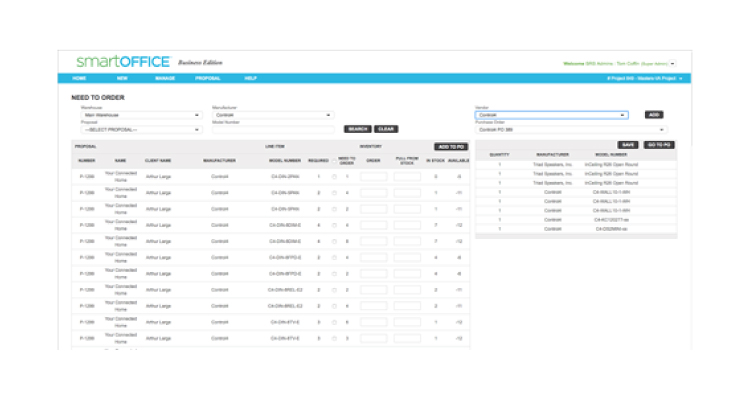This screenshot has height=400, width=750.
Task: Open the Manufacturer dropdown
Action: click(273, 115)
